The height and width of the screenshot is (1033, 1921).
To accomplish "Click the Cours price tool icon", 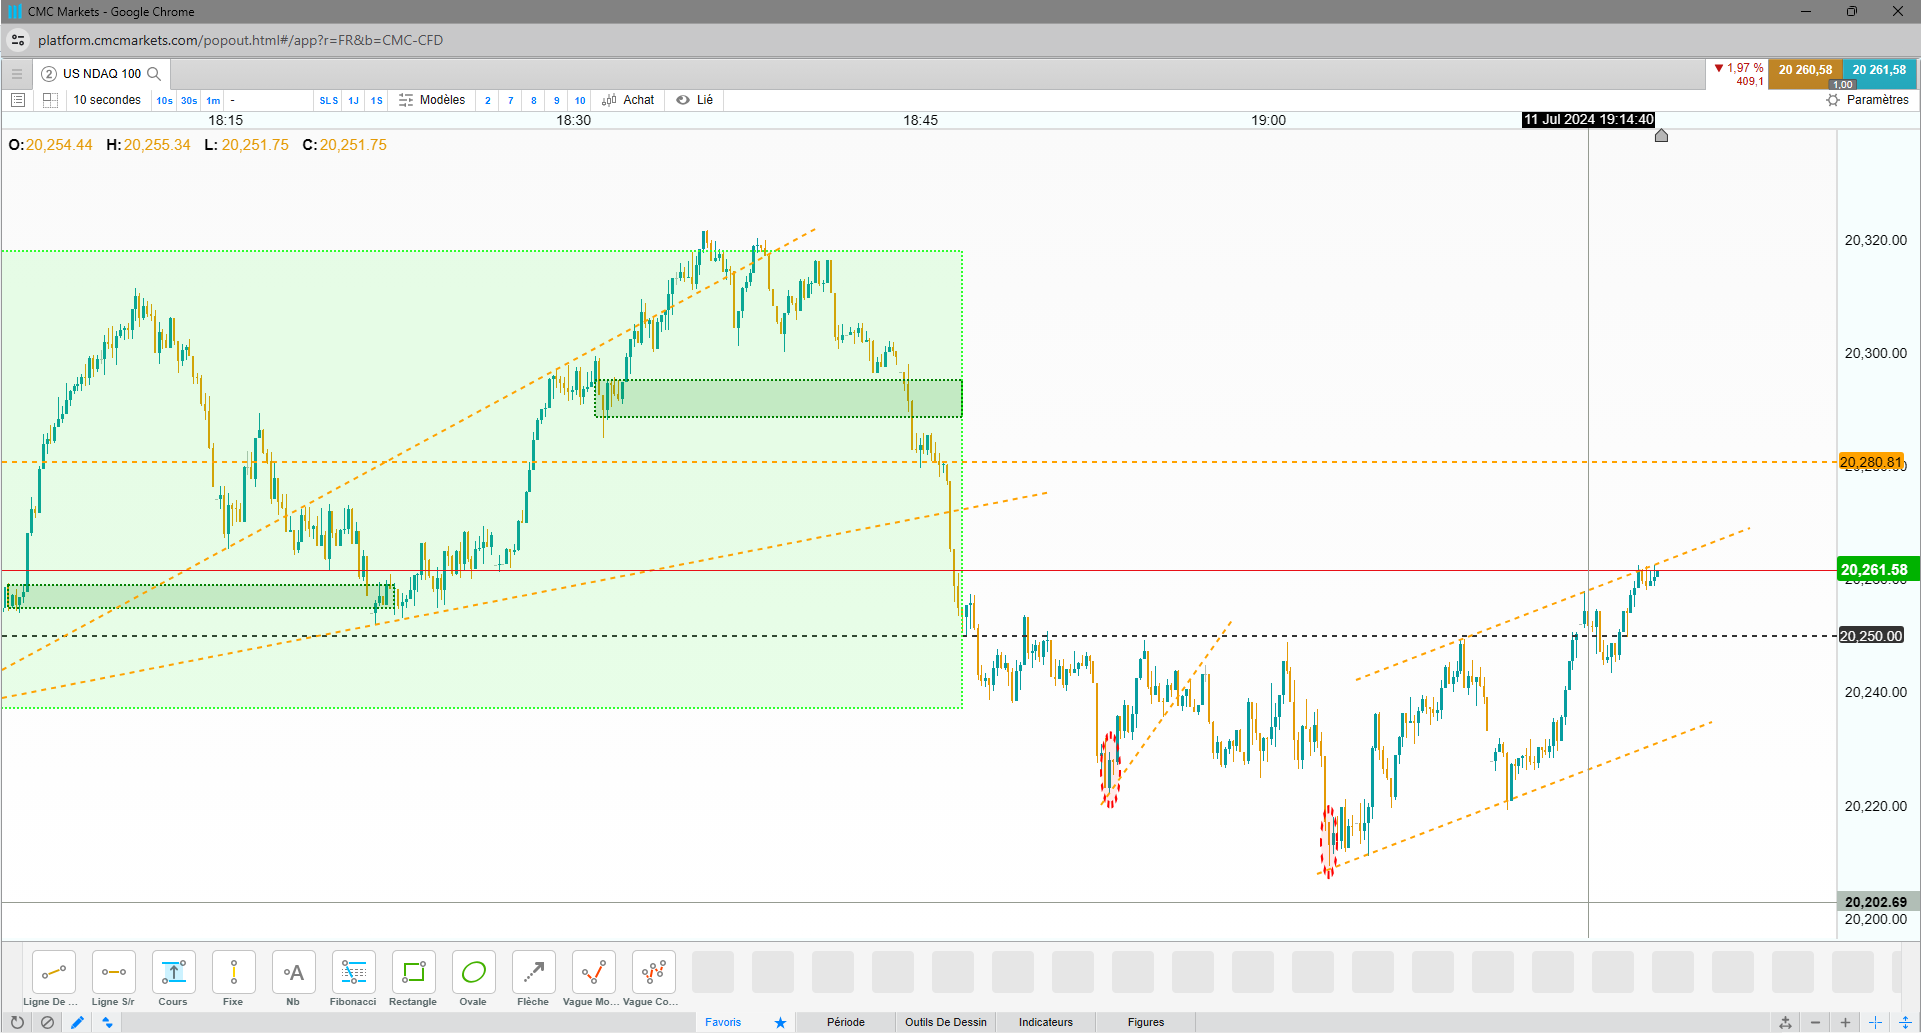I will point(173,972).
